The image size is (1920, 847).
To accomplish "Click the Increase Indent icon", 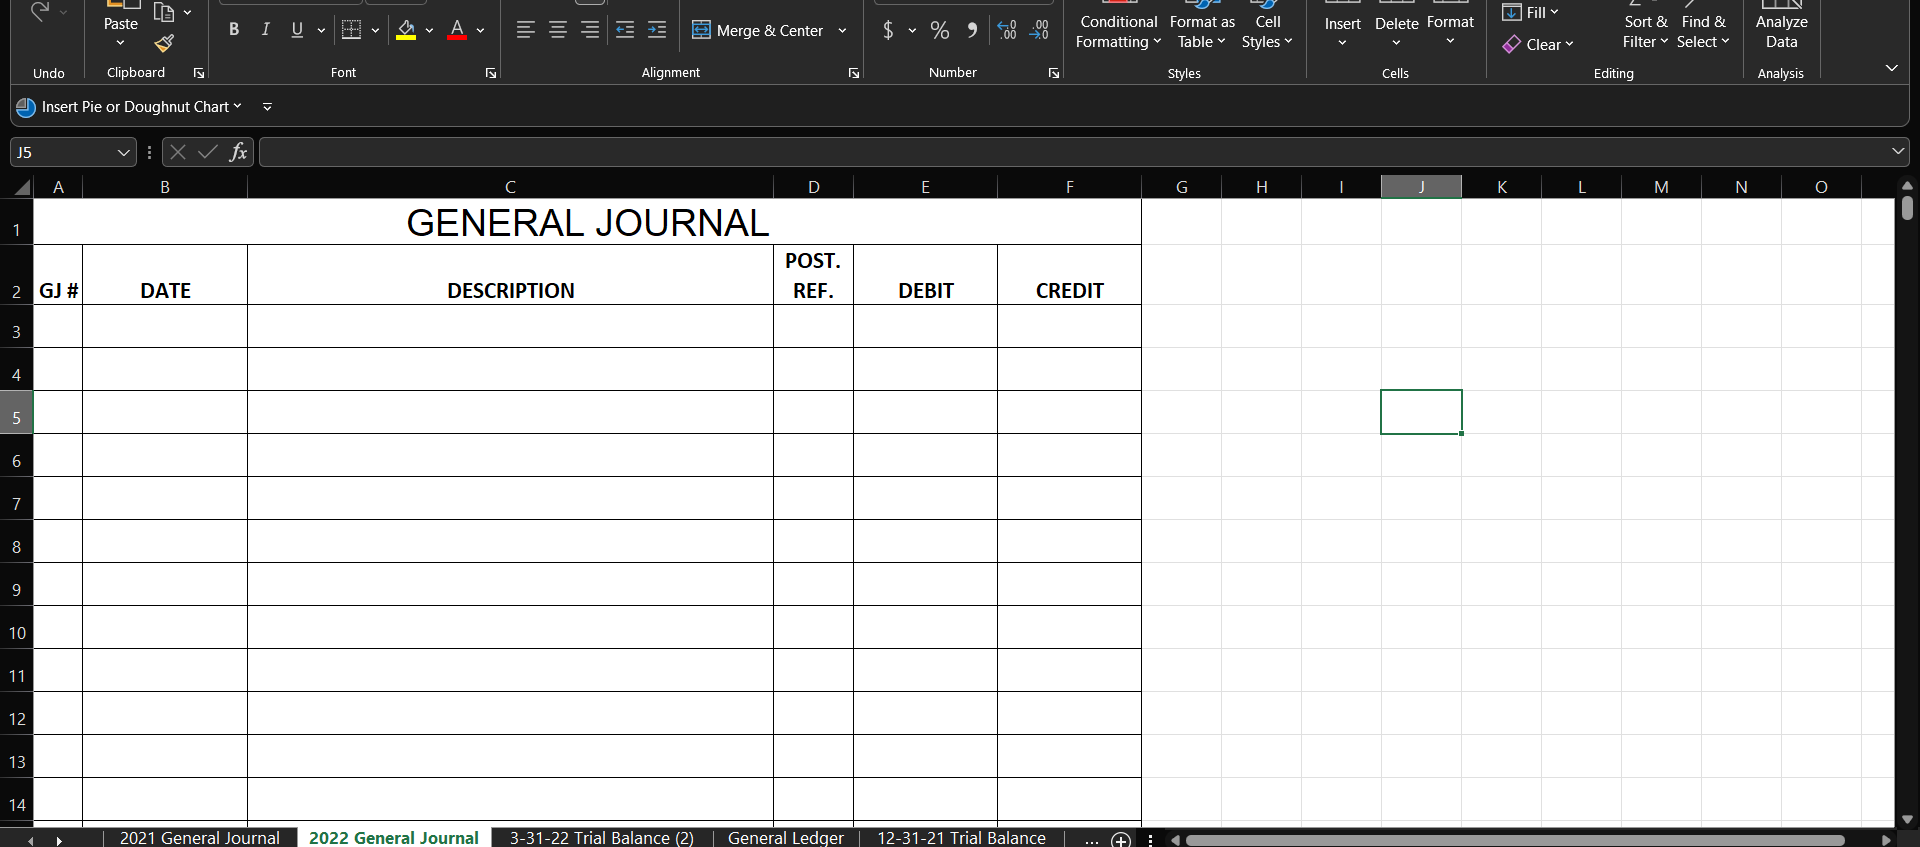I will (x=657, y=31).
